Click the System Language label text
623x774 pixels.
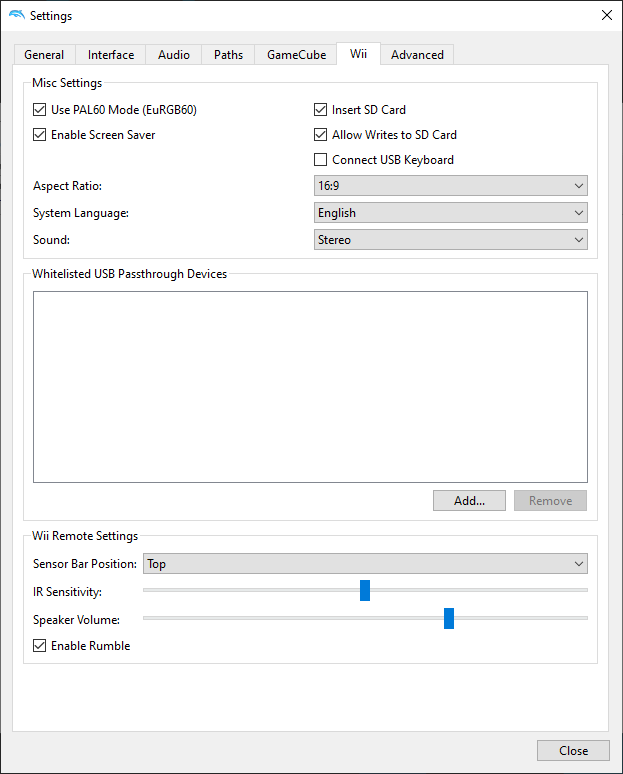(81, 213)
